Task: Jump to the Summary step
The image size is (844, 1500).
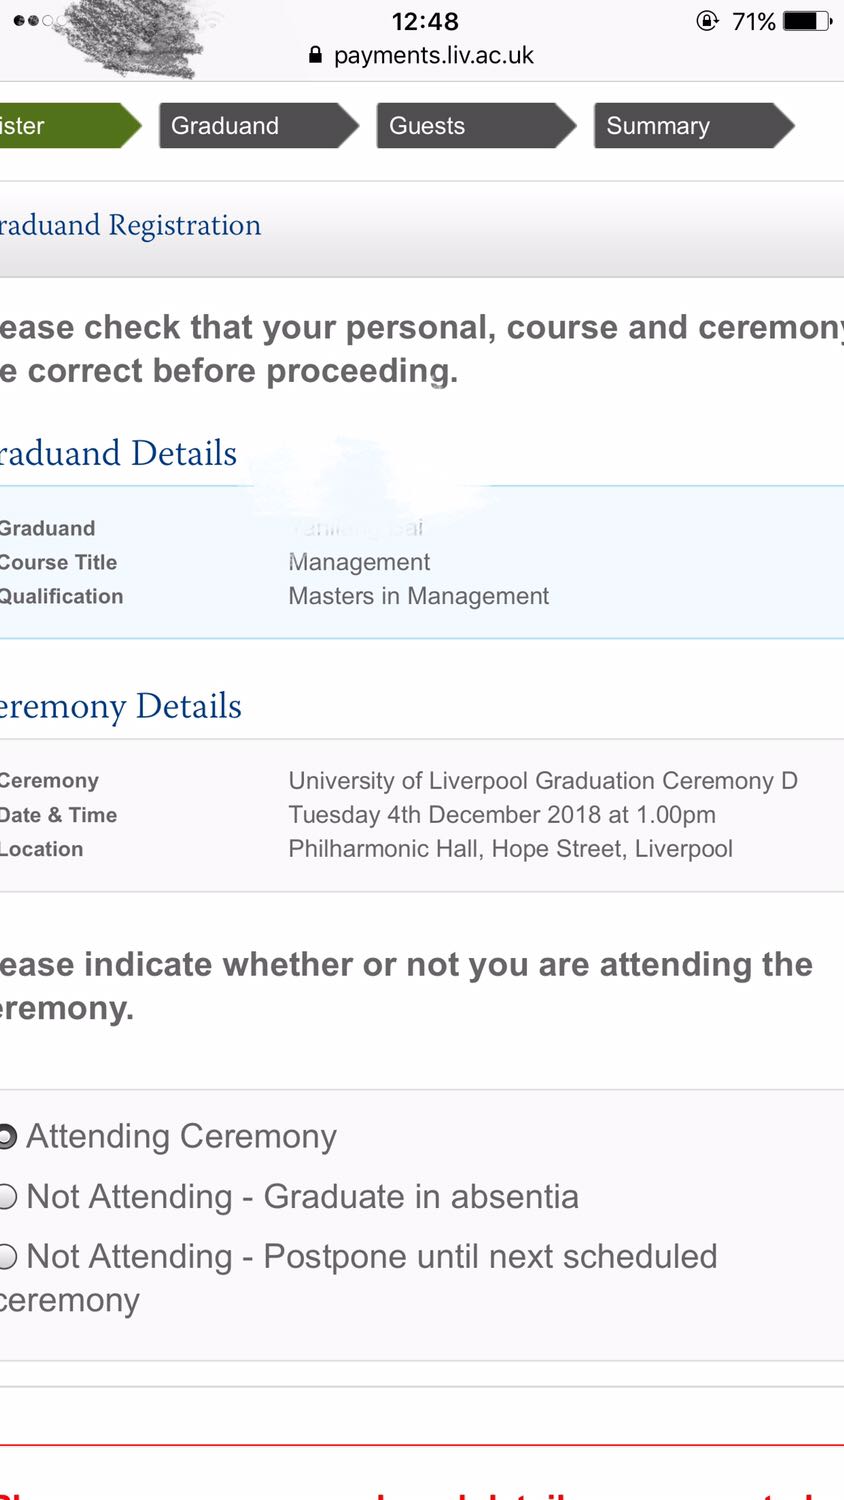Action: click(690, 126)
